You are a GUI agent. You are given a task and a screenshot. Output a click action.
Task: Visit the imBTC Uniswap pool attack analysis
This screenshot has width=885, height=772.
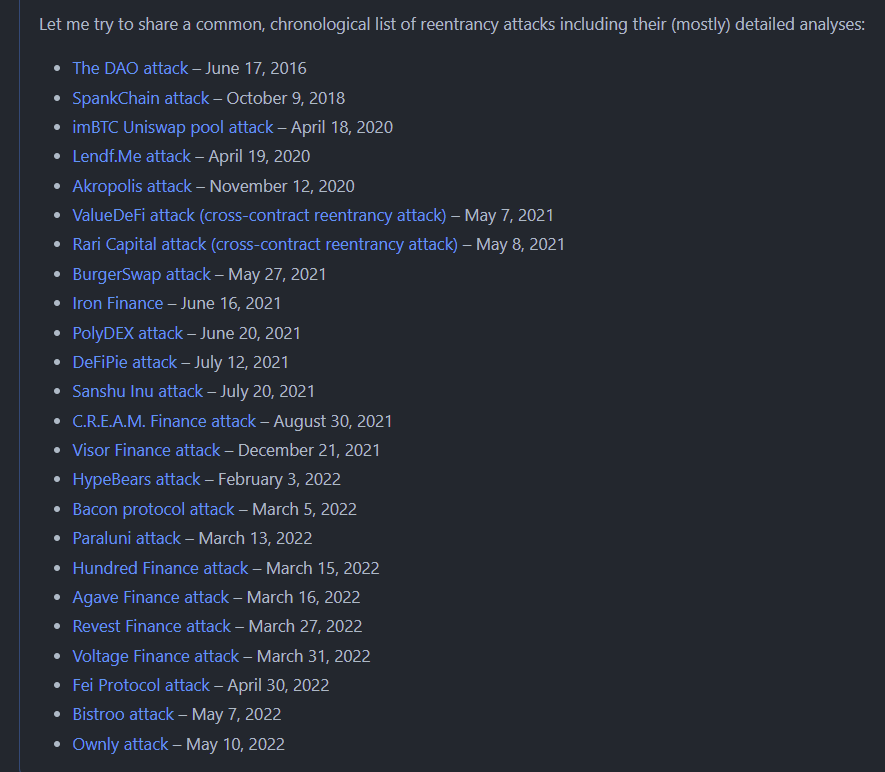coord(172,127)
